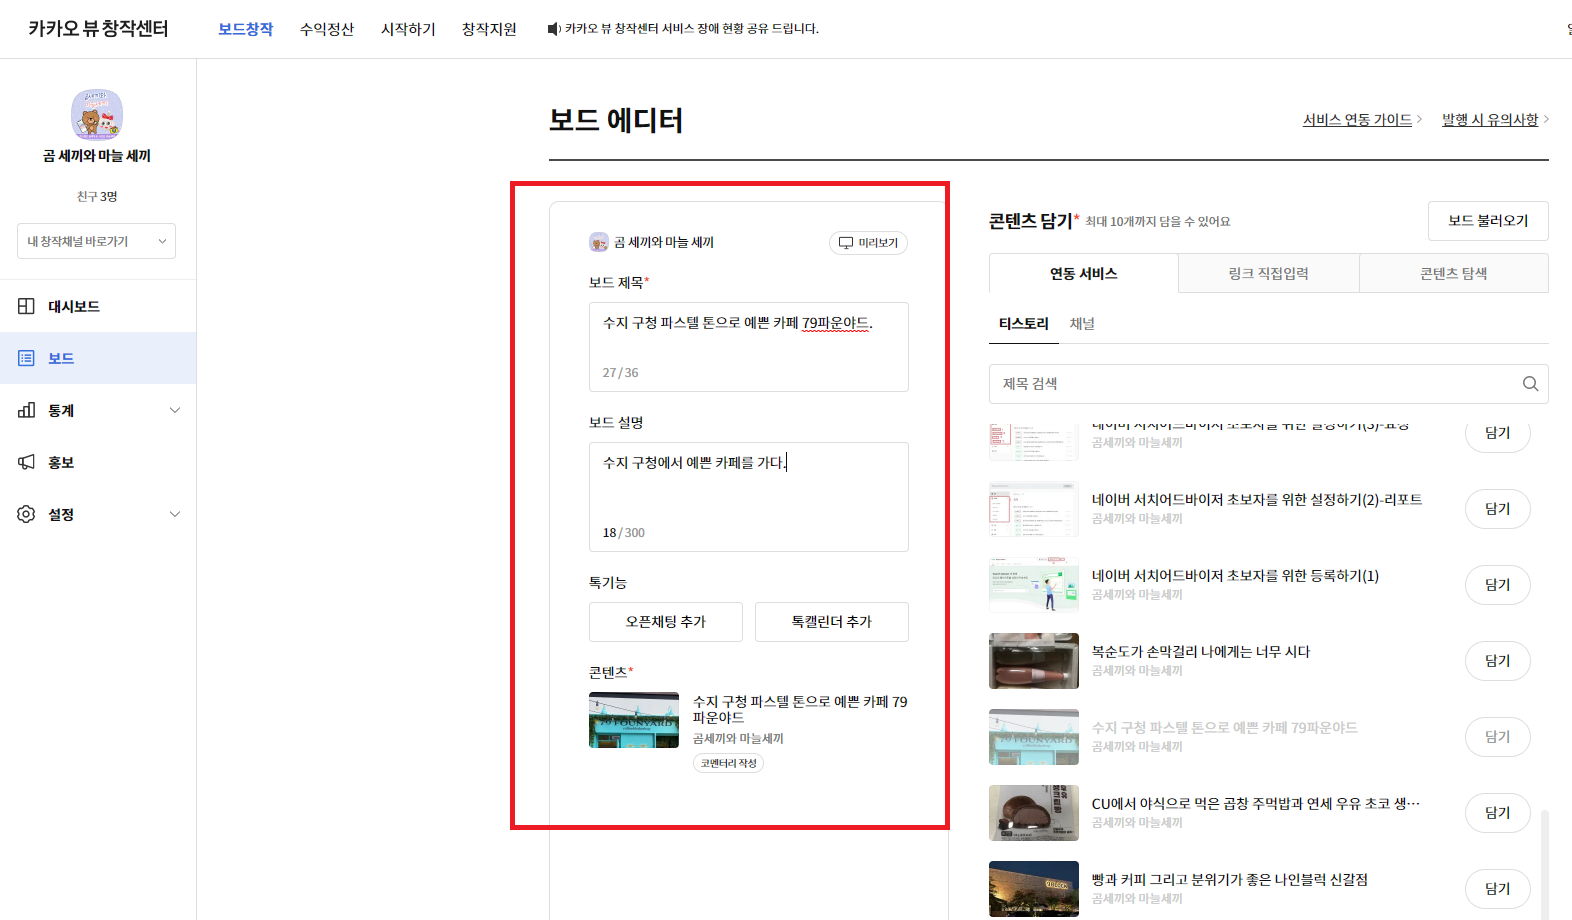Click the 미리보기 preview button

coord(868,243)
